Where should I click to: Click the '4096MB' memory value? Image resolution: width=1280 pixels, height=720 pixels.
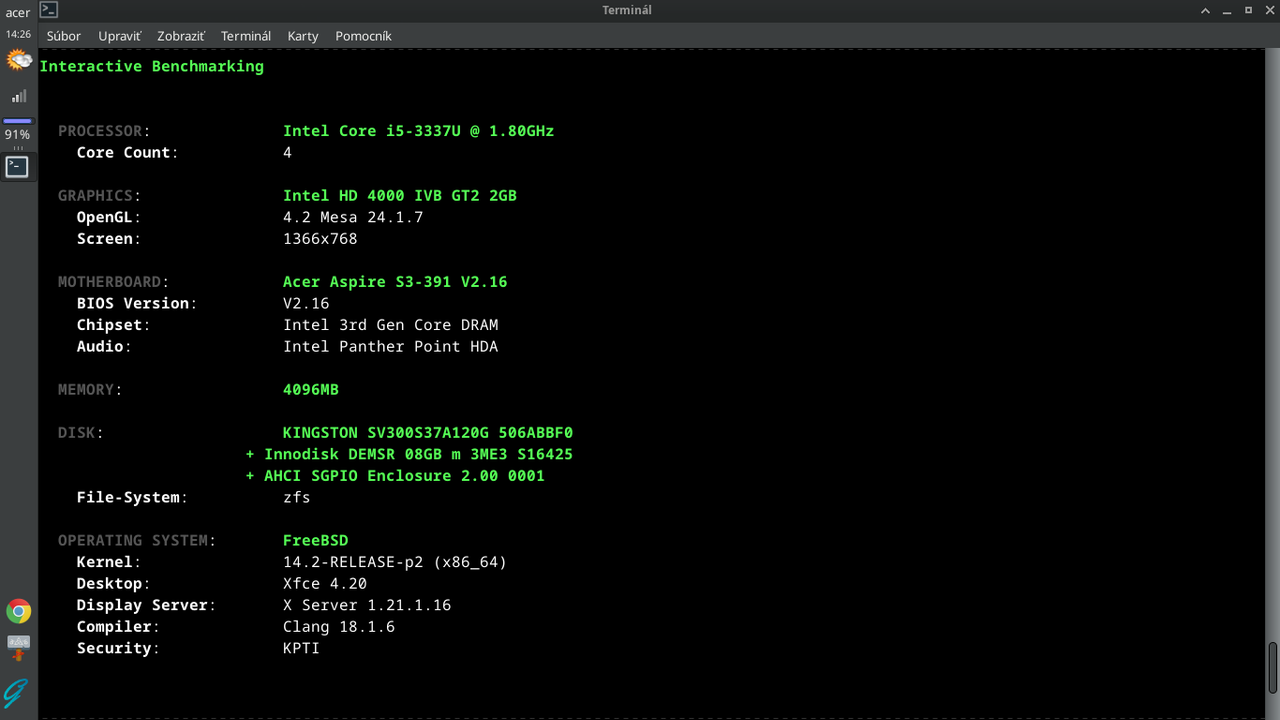[311, 390]
